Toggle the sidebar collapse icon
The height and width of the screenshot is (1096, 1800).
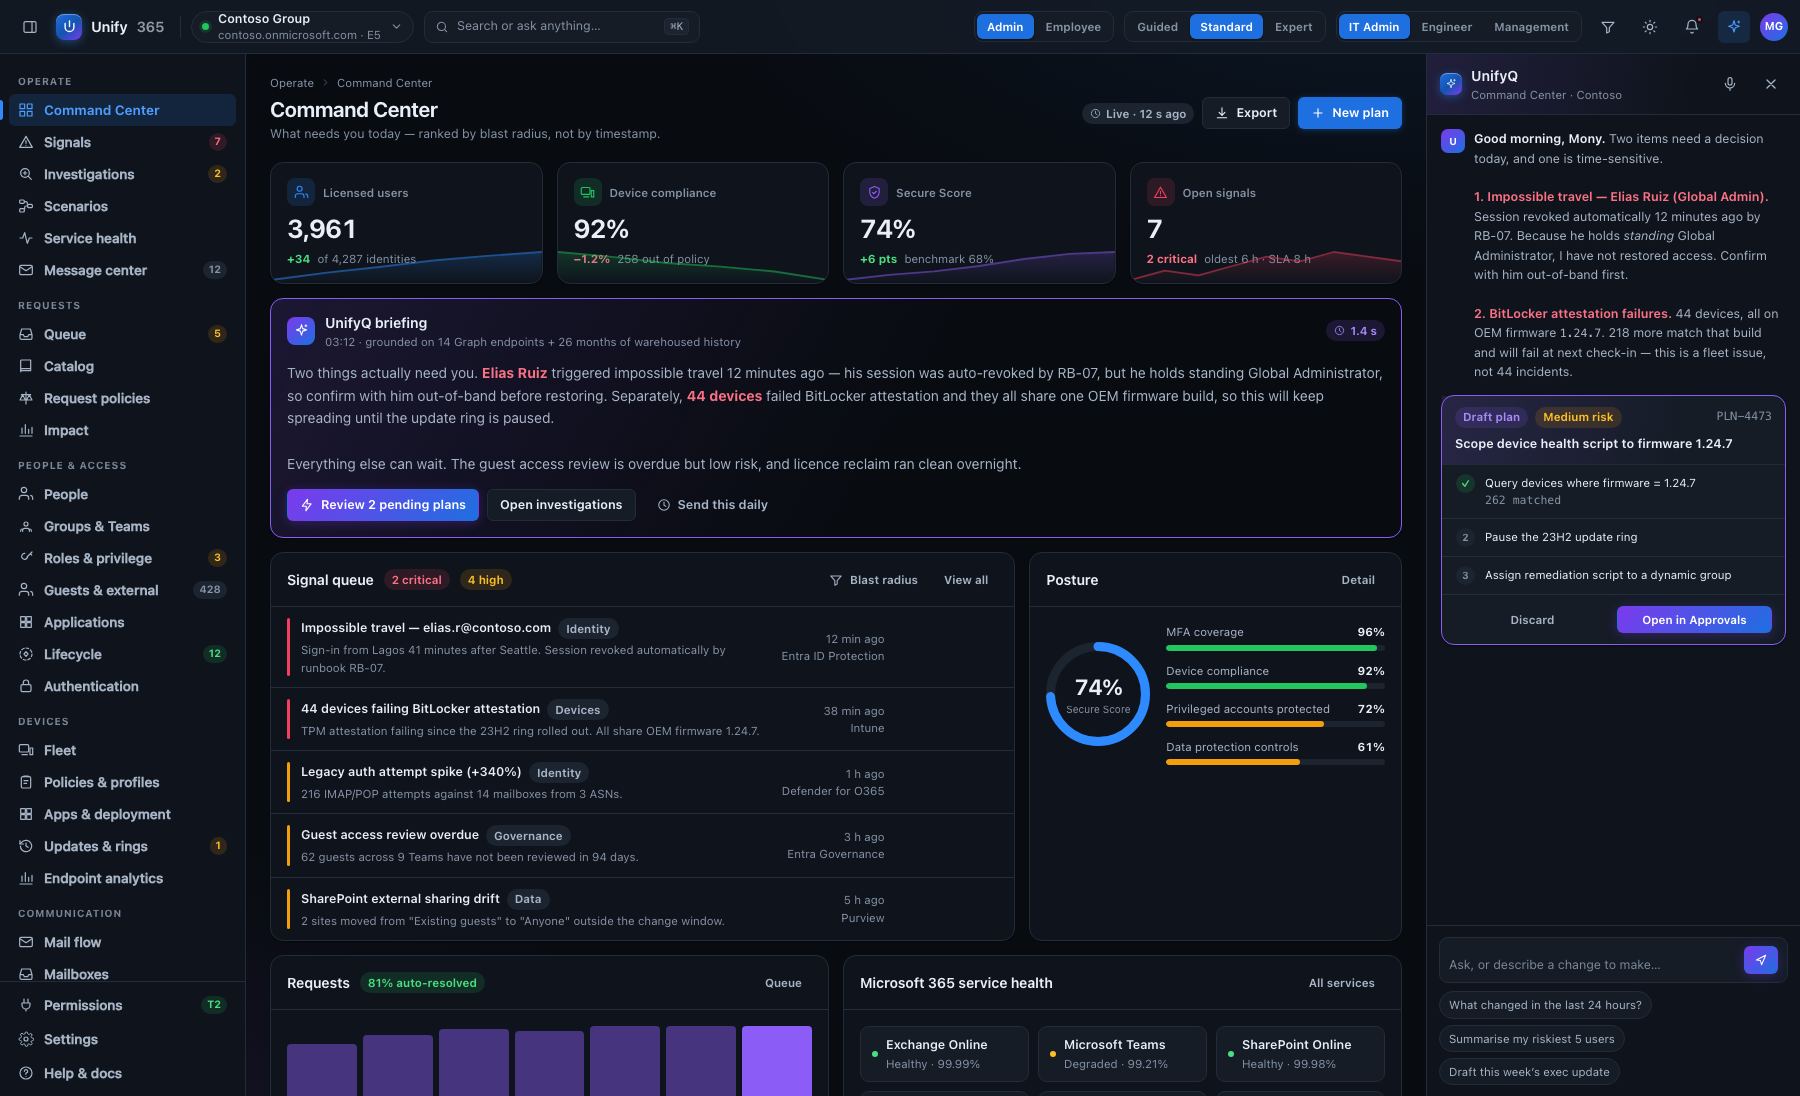tap(30, 27)
